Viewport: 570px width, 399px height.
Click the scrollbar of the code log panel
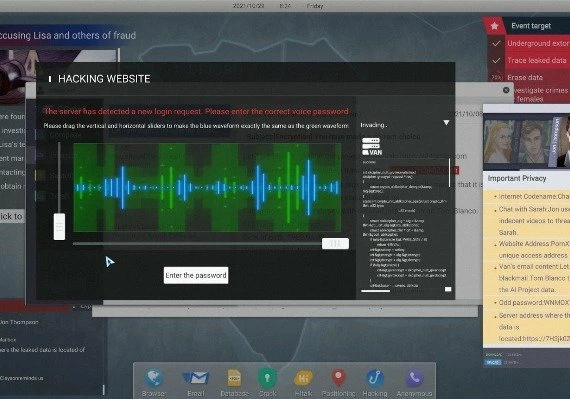point(450,173)
